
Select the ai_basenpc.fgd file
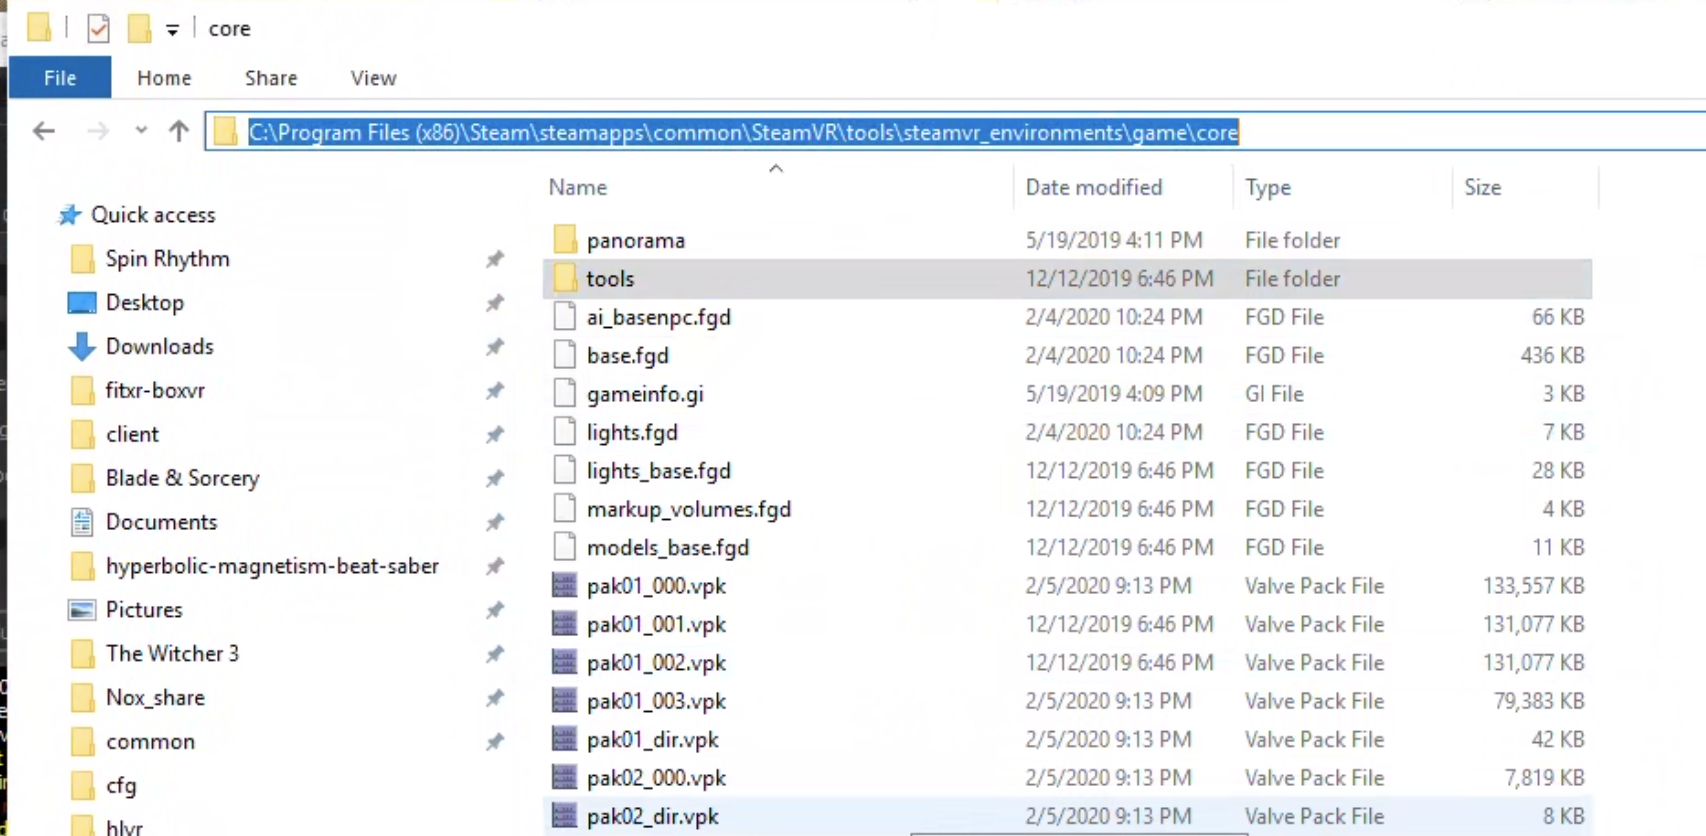[1067, 317]
